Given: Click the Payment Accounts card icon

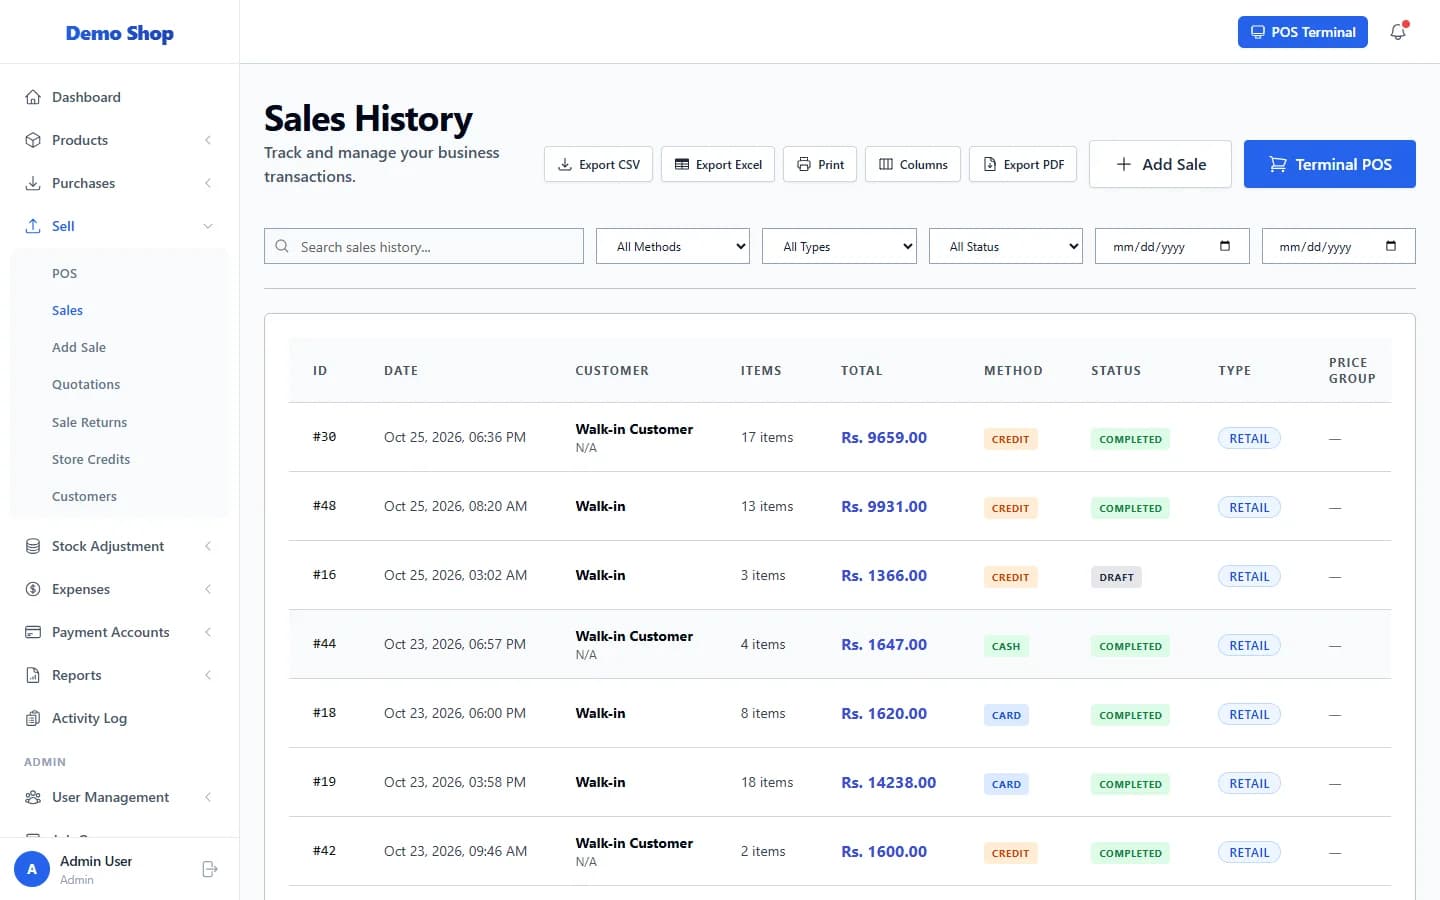Looking at the screenshot, I should [33, 632].
